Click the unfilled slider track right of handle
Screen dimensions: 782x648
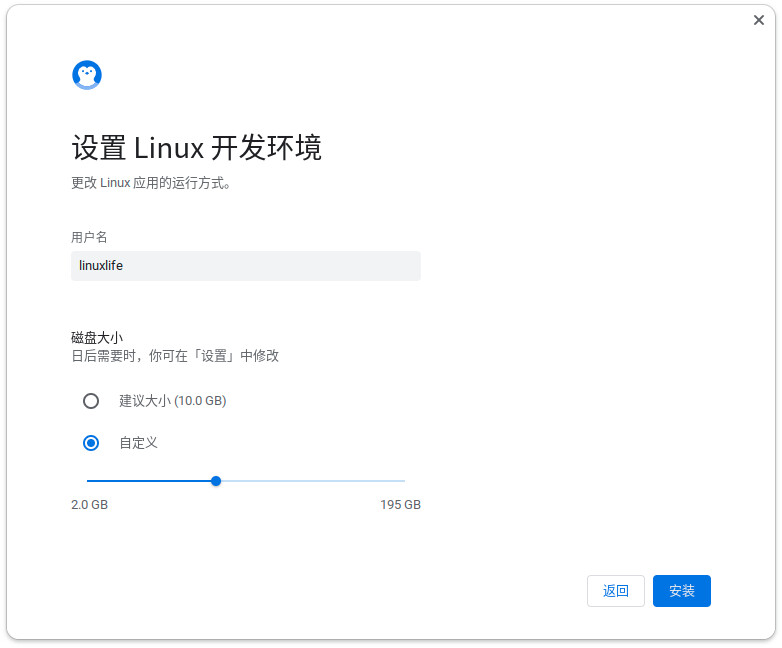(x=310, y=481)
